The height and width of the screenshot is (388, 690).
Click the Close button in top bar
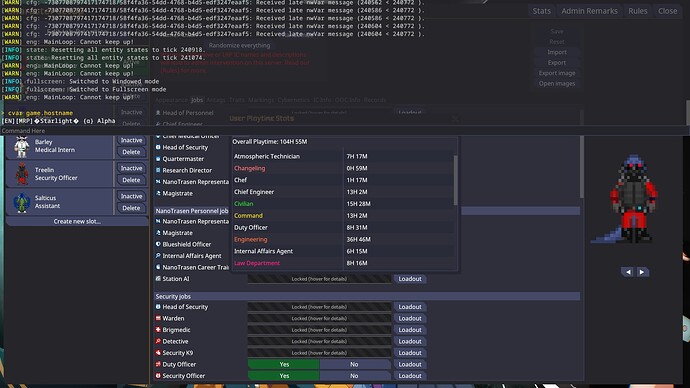tap(668, 11)
